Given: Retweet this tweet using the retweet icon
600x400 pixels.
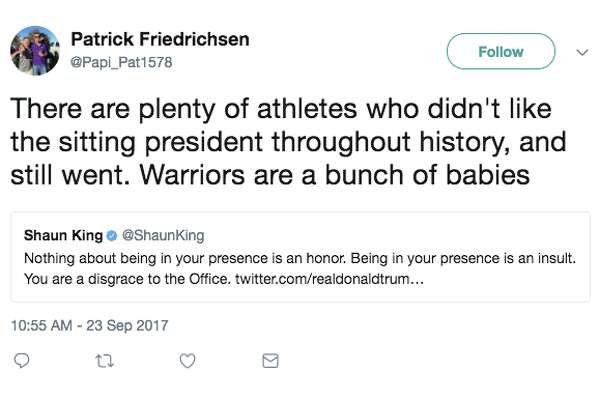Looking at the screenshot, I should (104, 361).
